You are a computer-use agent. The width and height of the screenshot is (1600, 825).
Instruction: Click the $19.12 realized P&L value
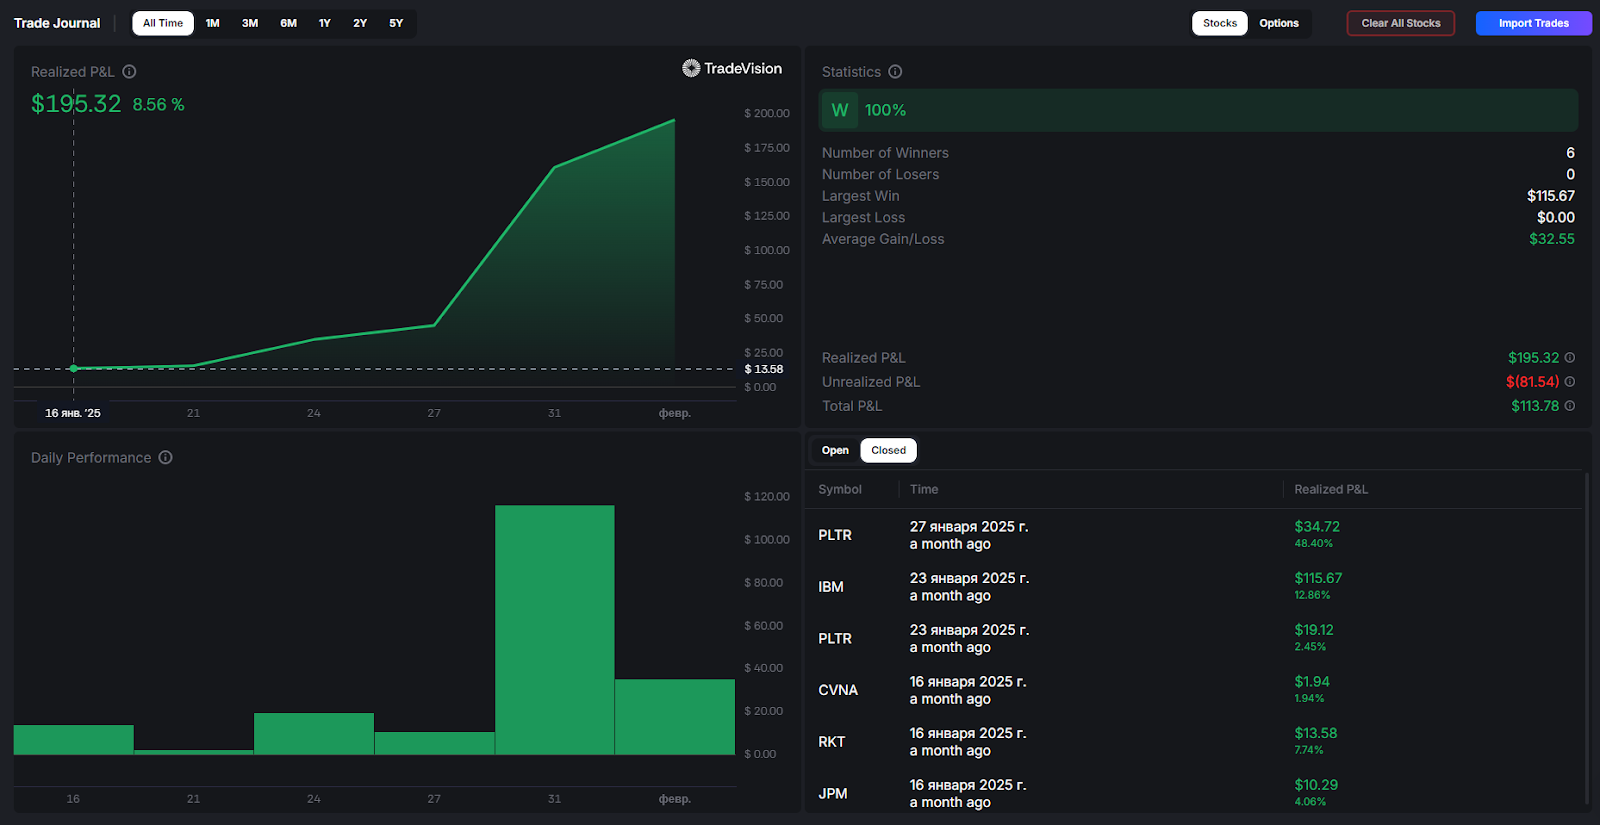click(1314, 630)
